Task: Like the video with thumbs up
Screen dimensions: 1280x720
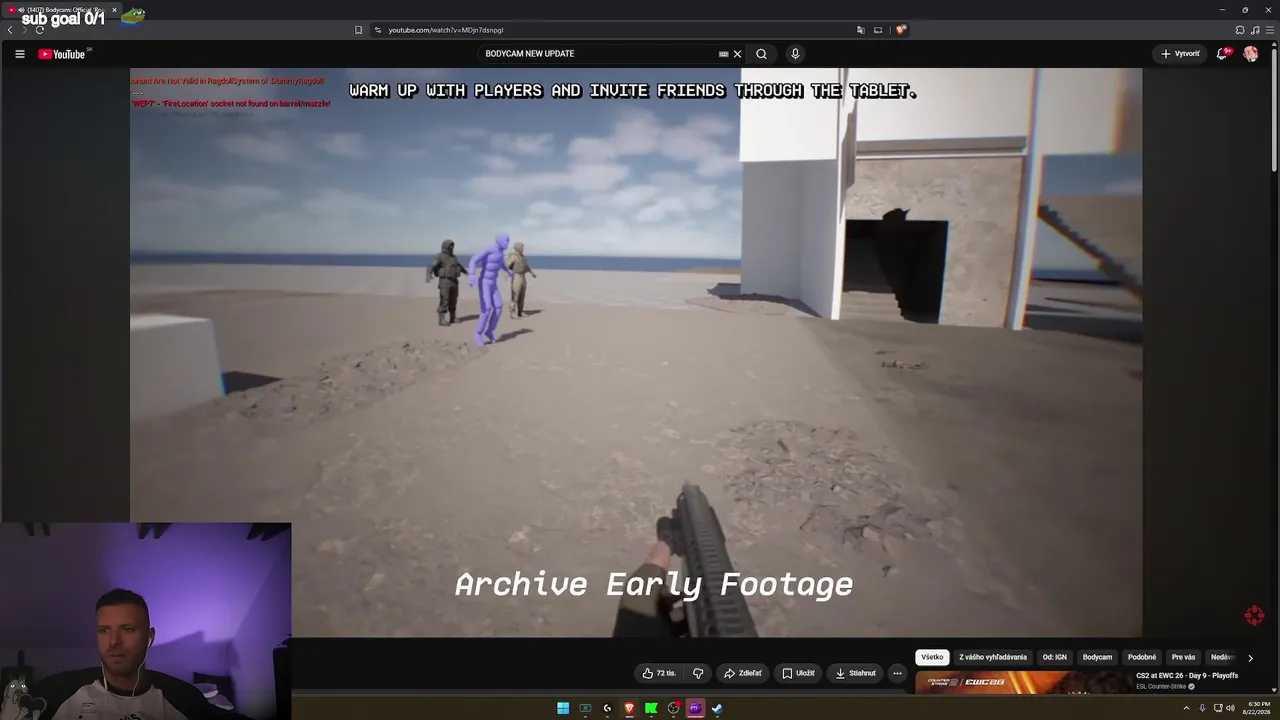Action: coord(659,673)
